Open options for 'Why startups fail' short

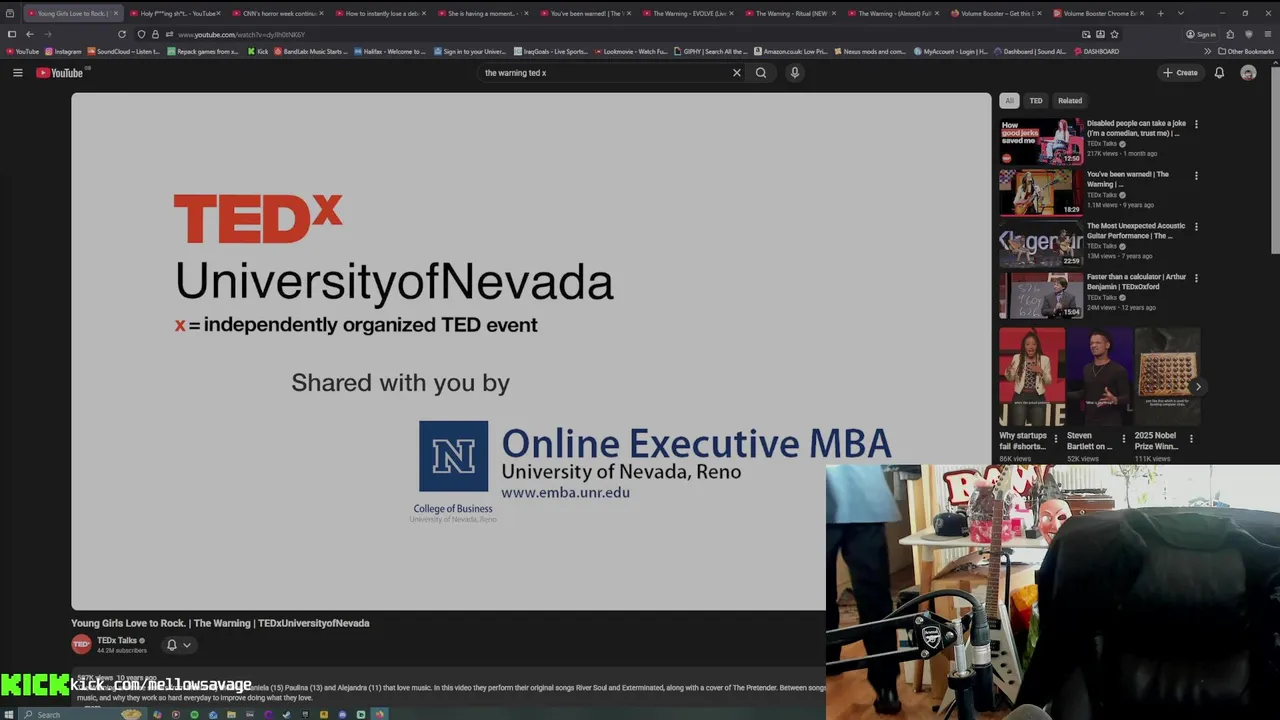1056,438
